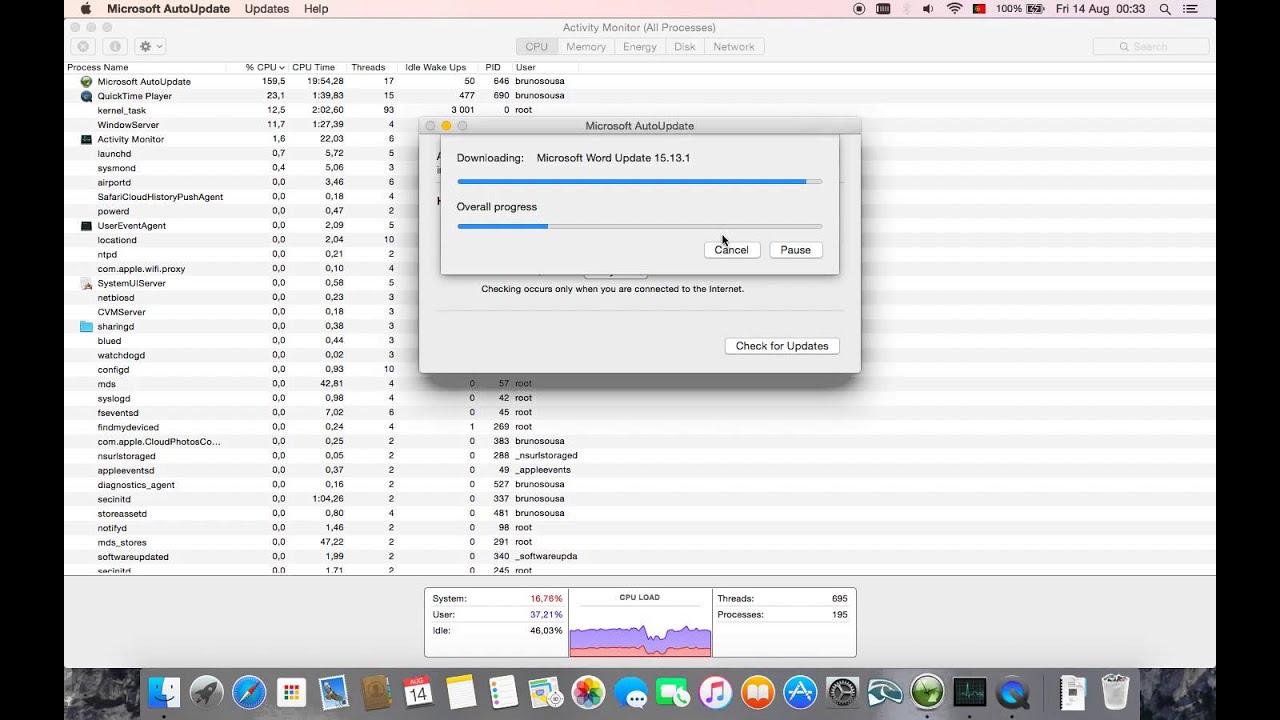The image size is (1280, 720).
Task: Open iBooks from the Dock
Action: pyautogui.click(x=758, y=692)
